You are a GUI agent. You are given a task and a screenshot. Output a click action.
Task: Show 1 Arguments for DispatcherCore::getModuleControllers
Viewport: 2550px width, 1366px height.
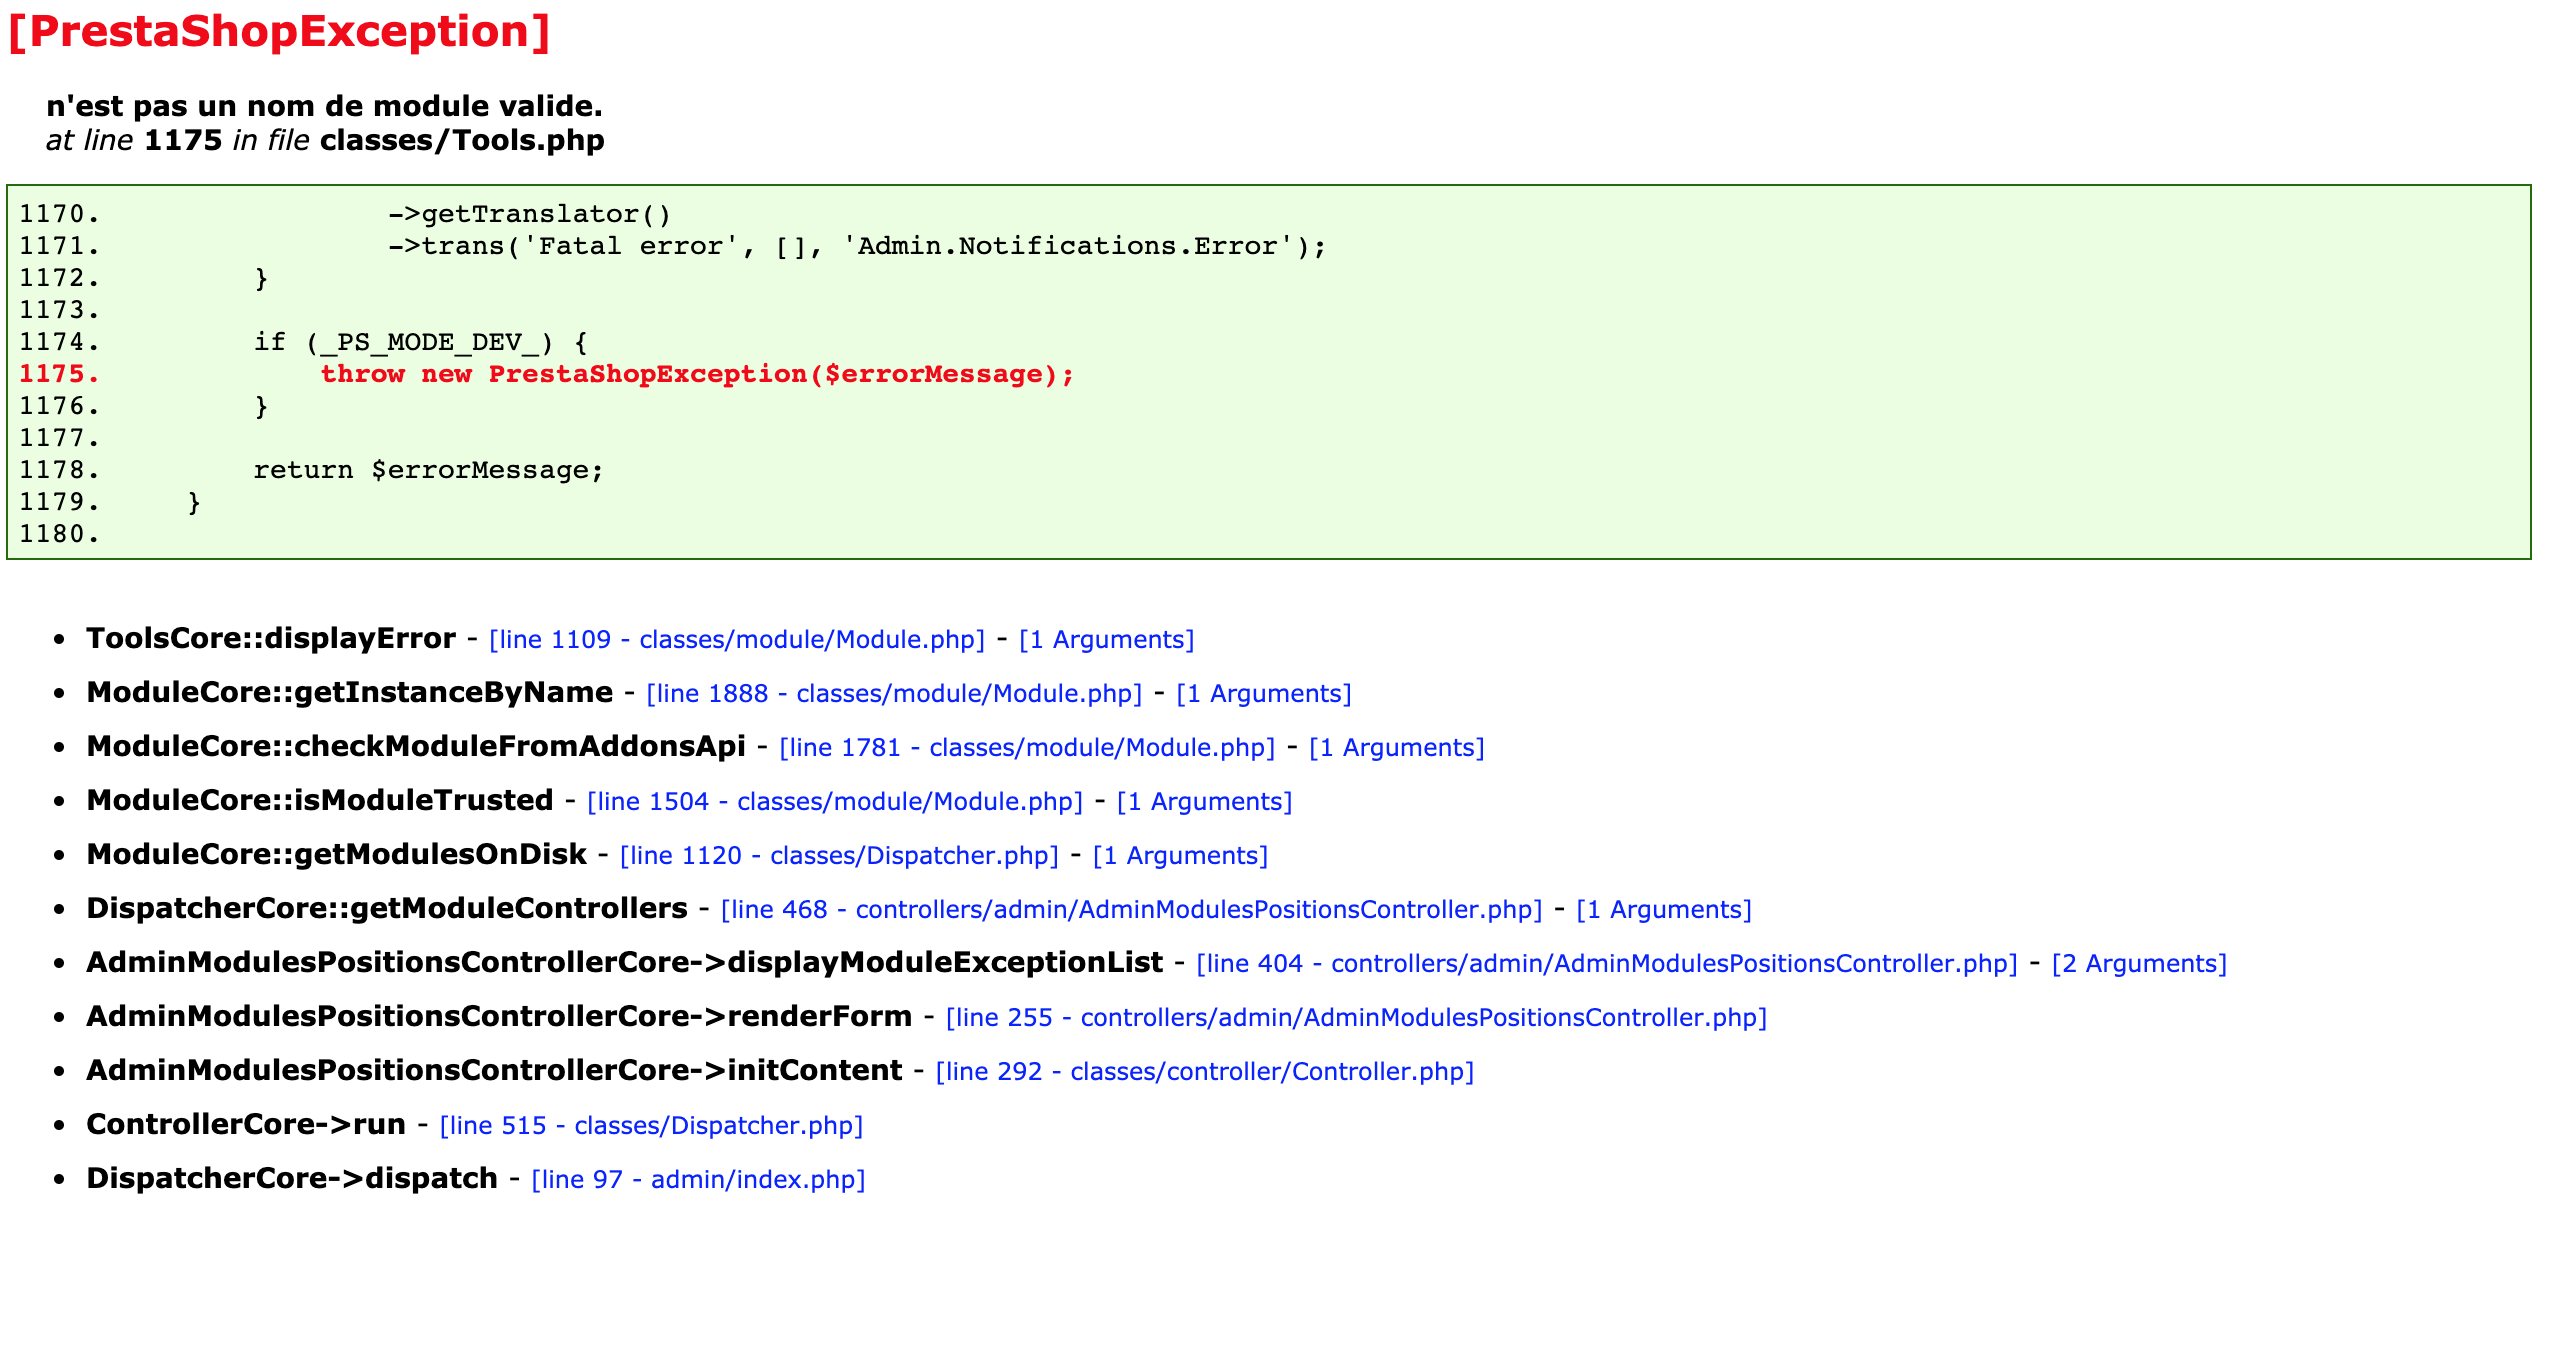tap(1663, 909)
